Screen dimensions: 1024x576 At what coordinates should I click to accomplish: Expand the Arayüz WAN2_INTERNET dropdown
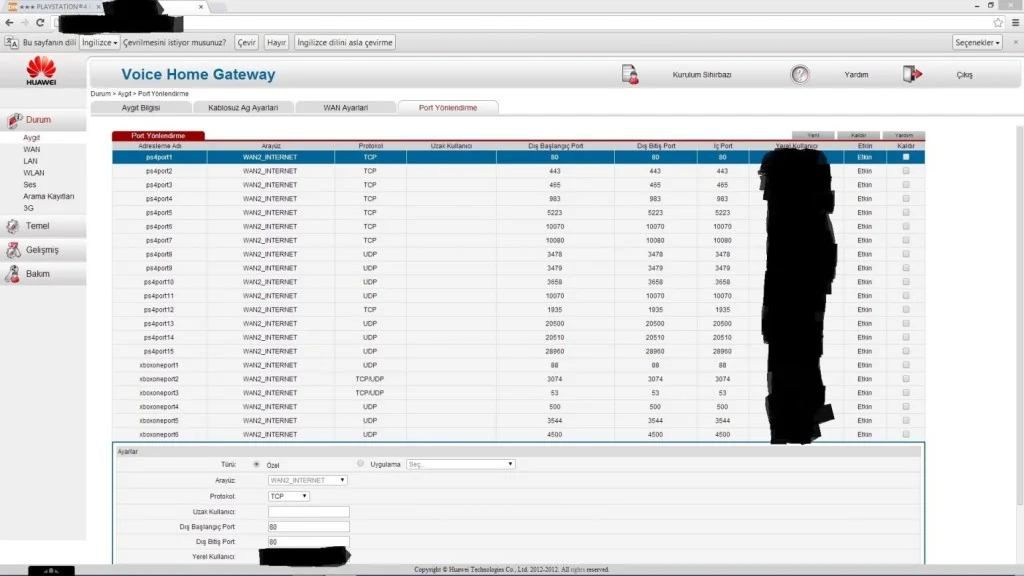coord(308,480)
